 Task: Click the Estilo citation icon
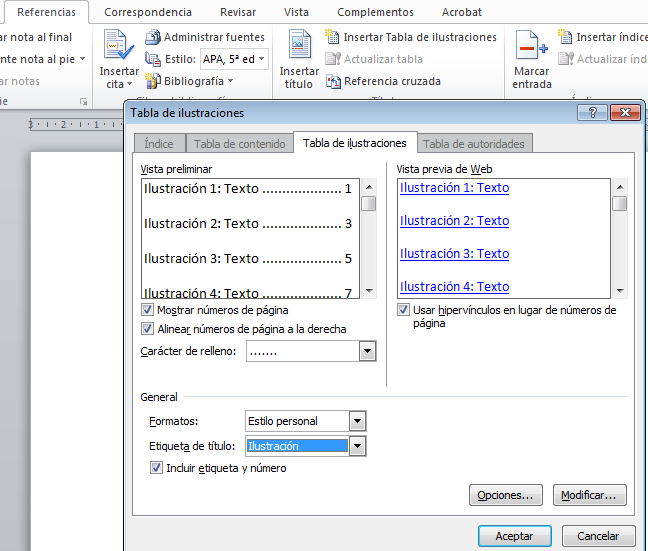point(153,59)
